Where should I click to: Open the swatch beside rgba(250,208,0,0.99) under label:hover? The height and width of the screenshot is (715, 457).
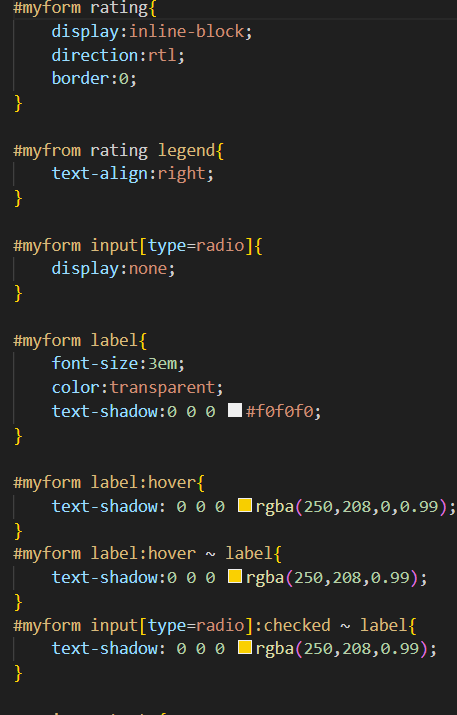click(244, 505)
